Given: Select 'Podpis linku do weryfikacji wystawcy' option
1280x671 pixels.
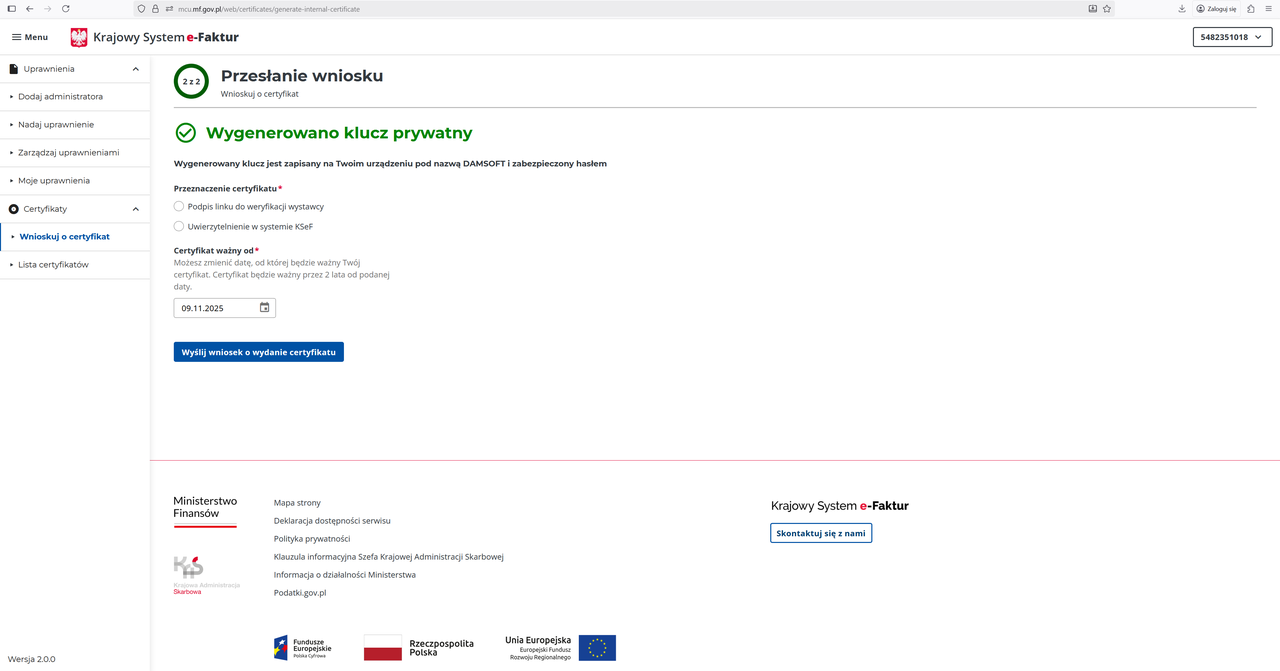Looking at the screenshot, I should 179,207.
